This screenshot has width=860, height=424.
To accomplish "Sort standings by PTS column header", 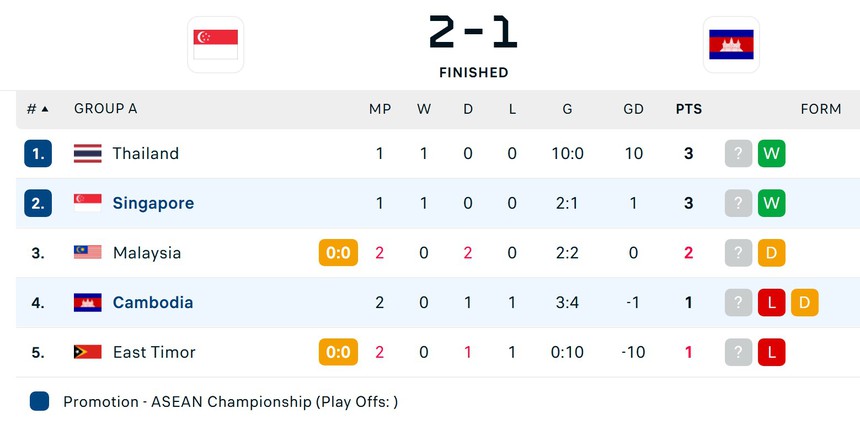I will point(688,109).
